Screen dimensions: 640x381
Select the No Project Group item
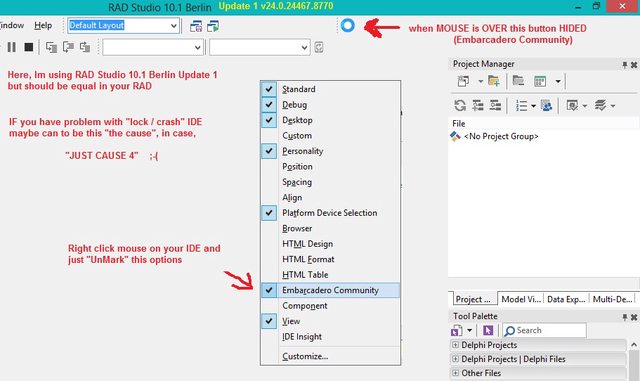pyautogui.click(x=501, y=136)
